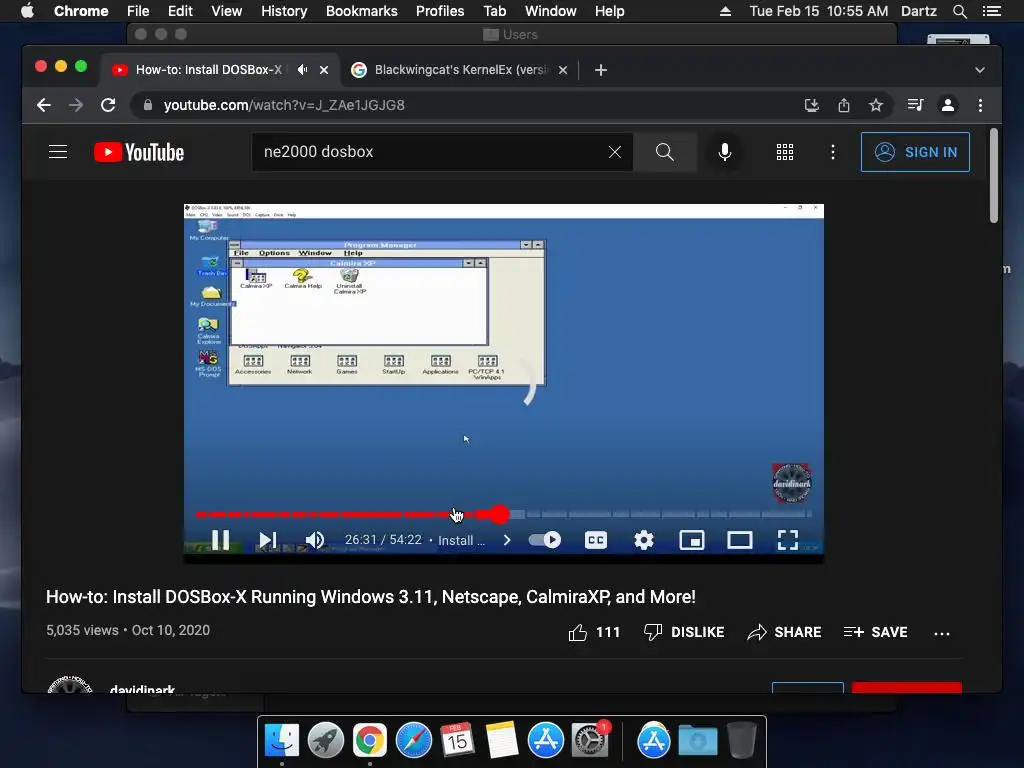1024x768 pixels.
Task: Expand the tab search chevron
Action: (980, 70)
